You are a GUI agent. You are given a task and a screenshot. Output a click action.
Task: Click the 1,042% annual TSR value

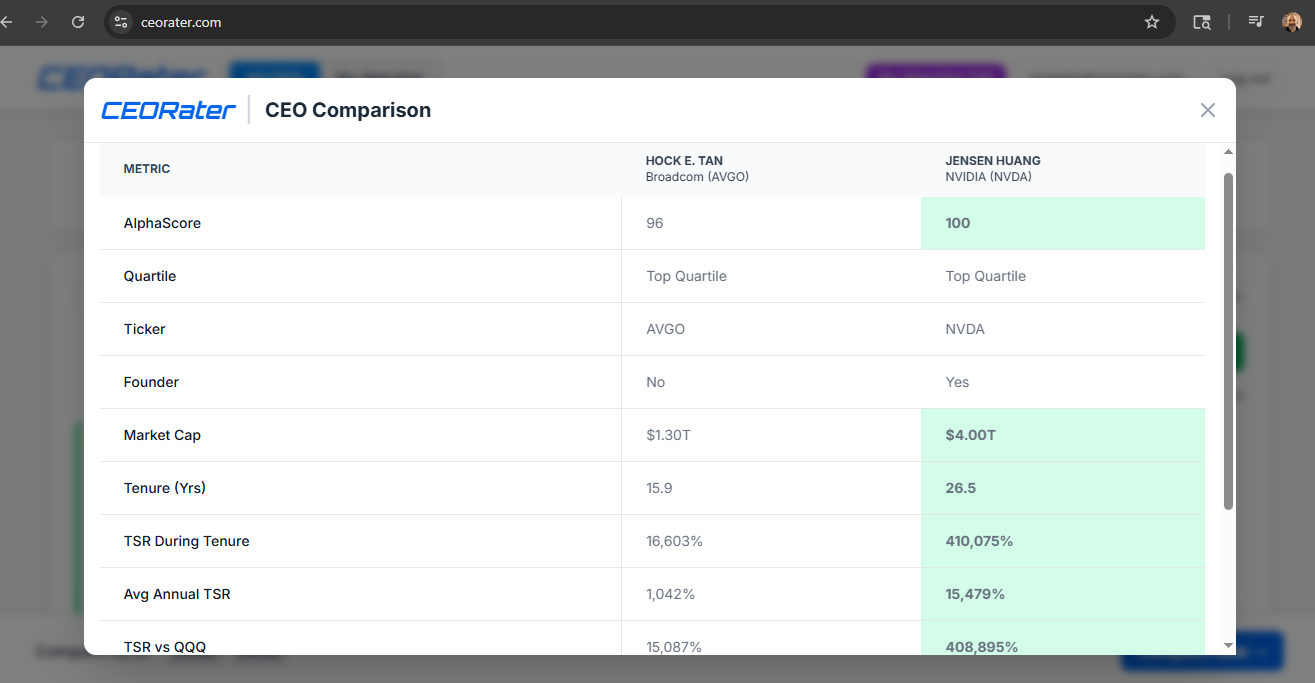(671, 594)
